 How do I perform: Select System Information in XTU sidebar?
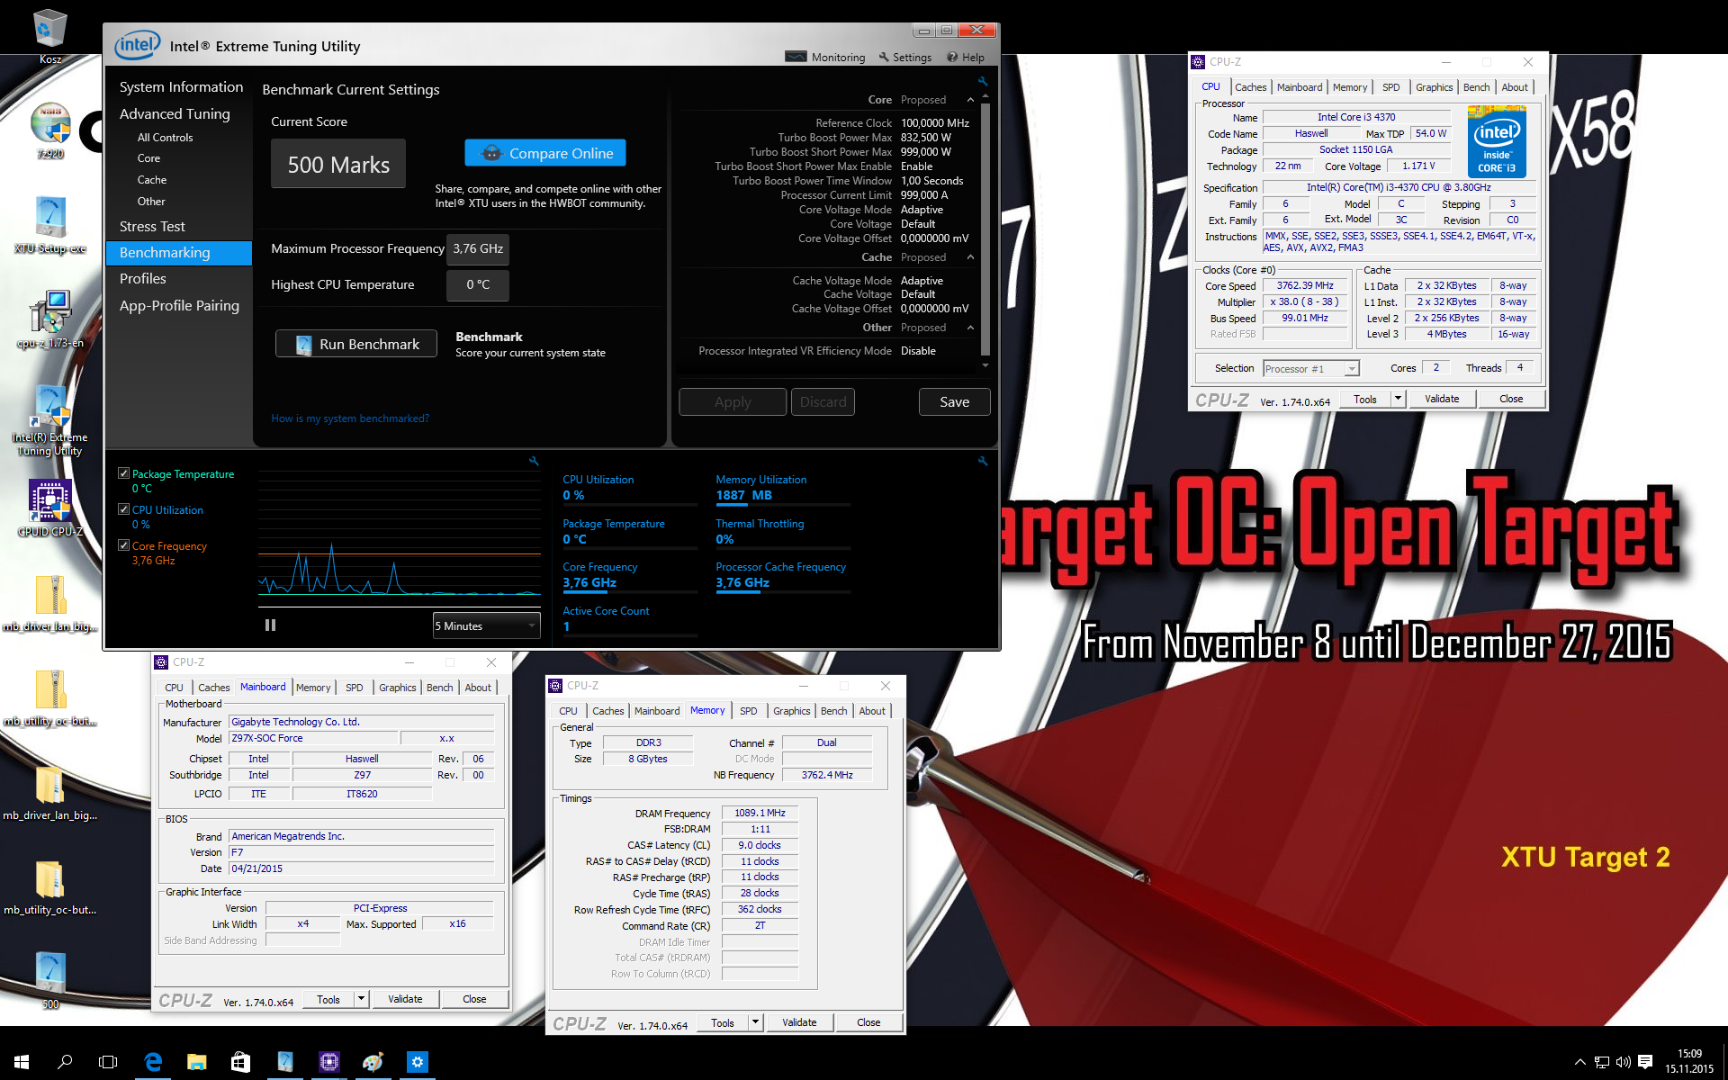(x=181, y=87)
